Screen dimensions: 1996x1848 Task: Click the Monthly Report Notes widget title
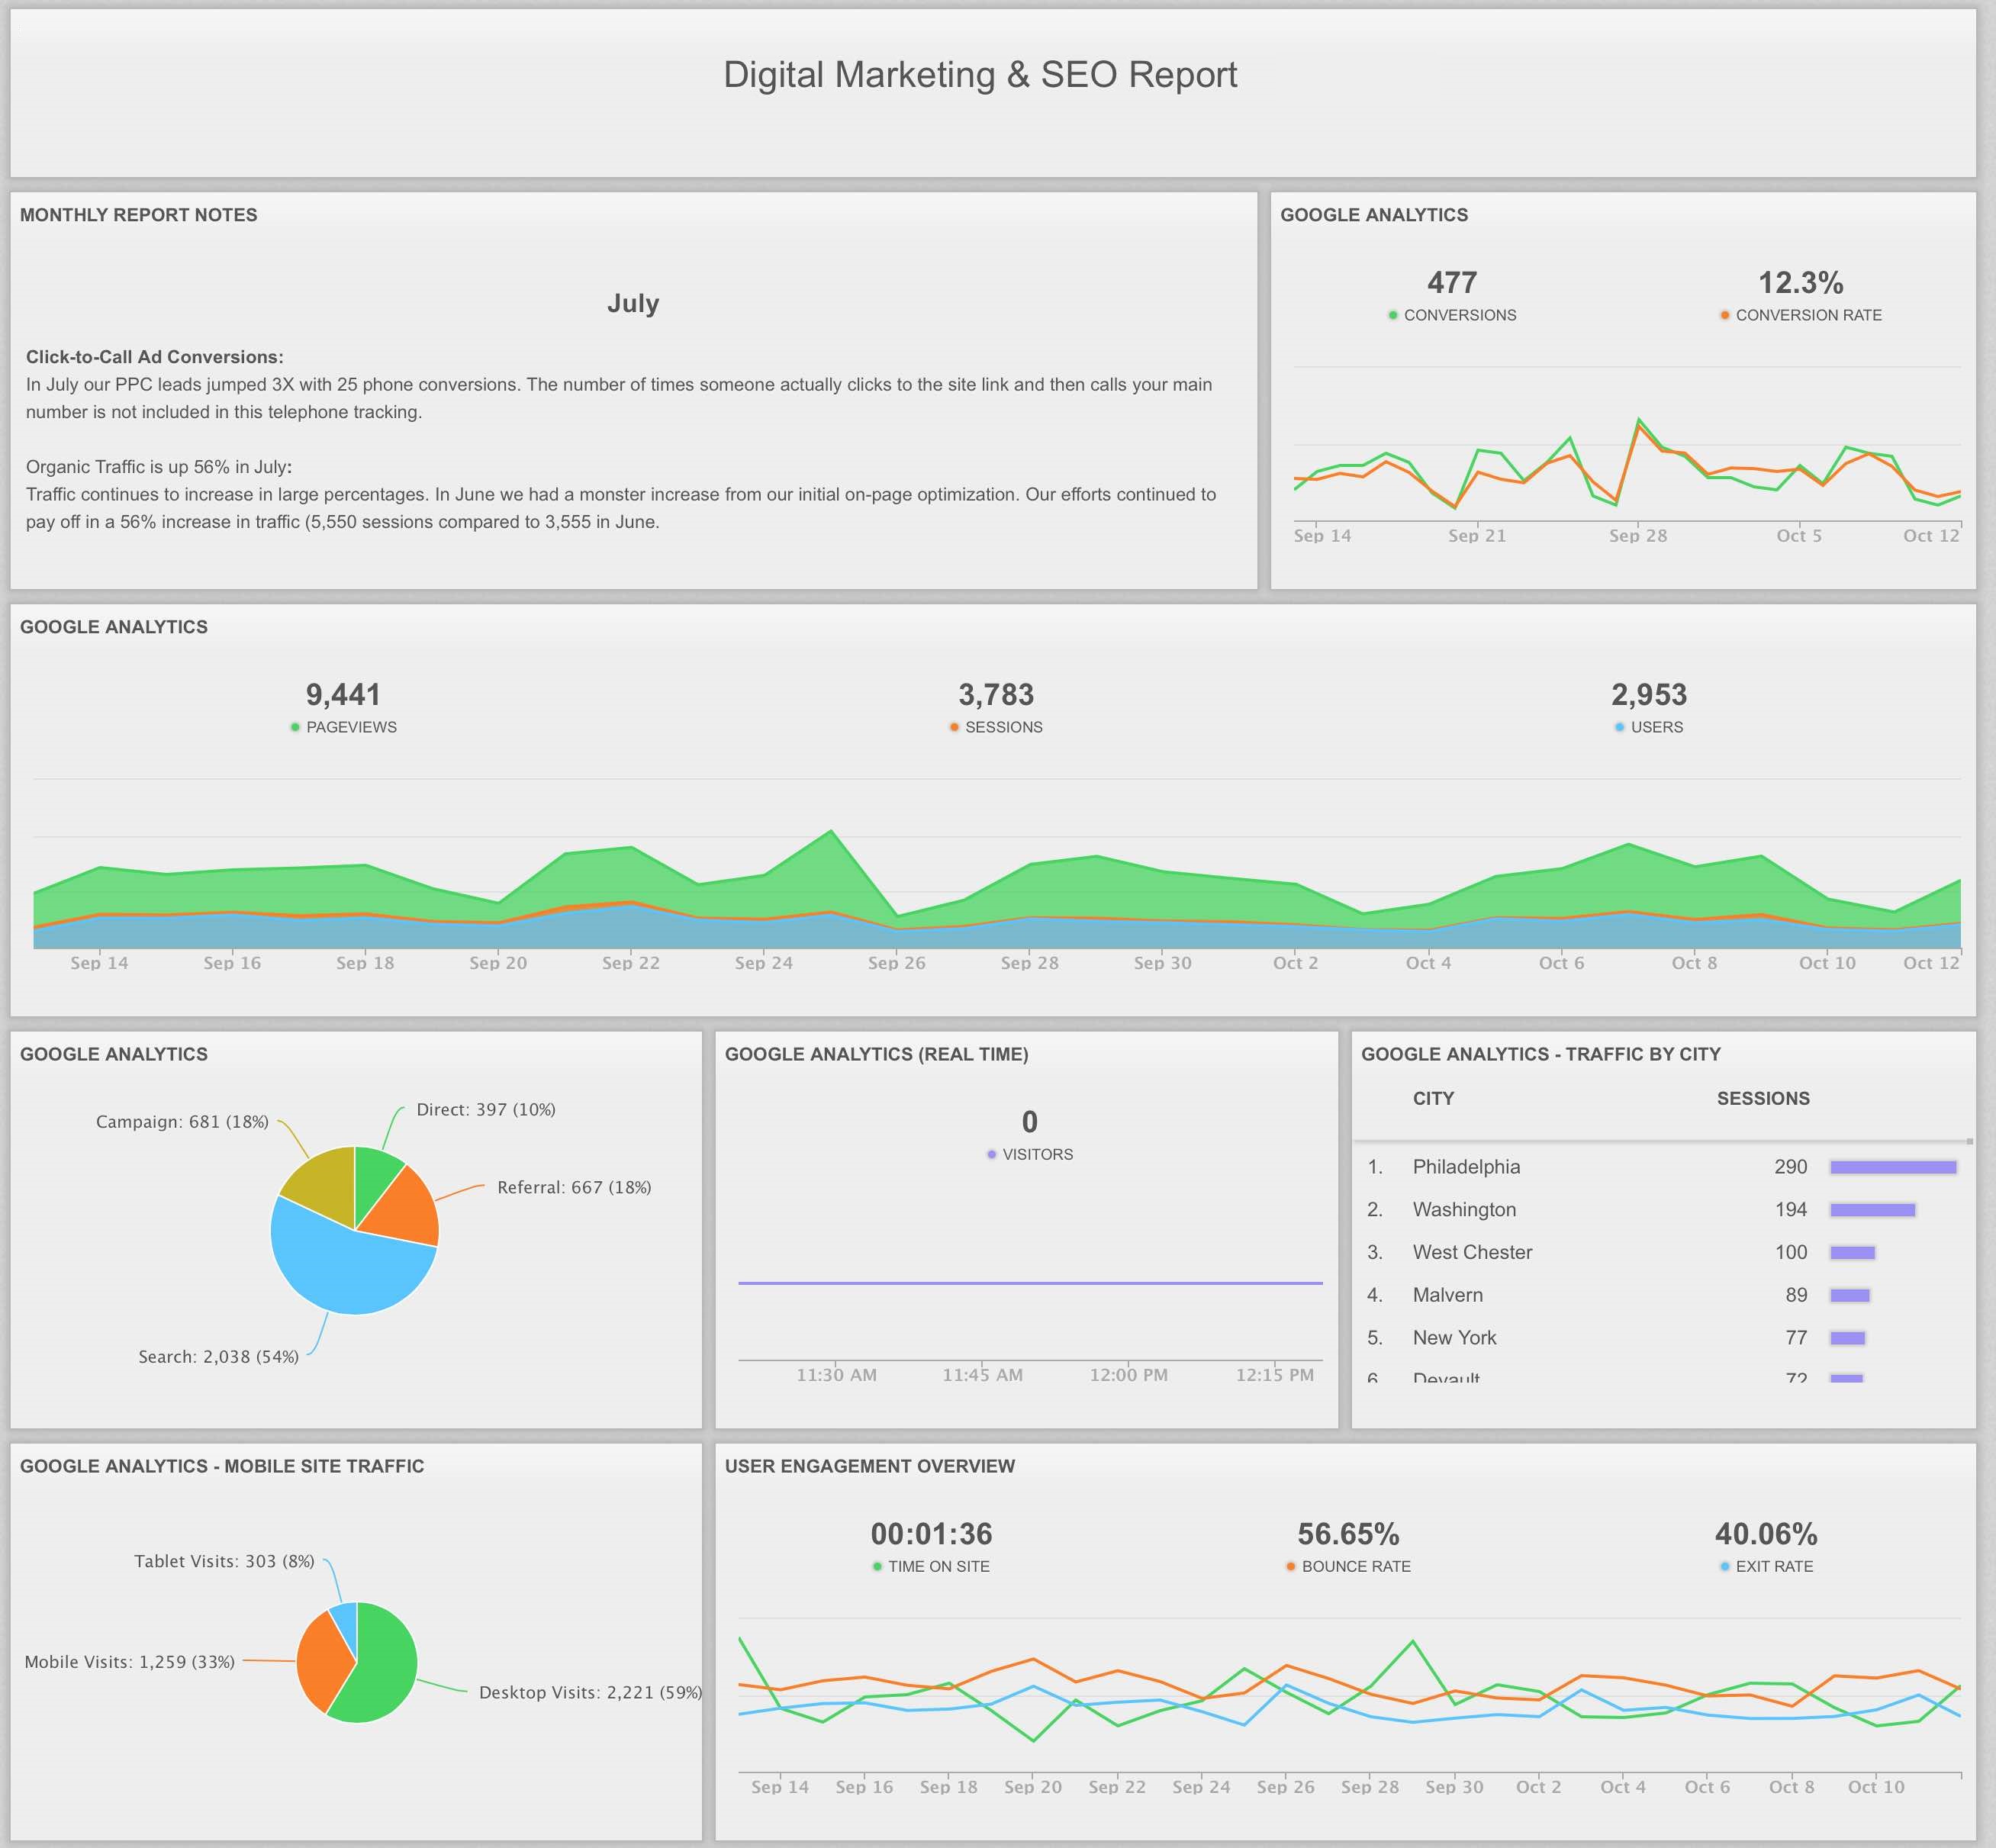tap(139, 215)
